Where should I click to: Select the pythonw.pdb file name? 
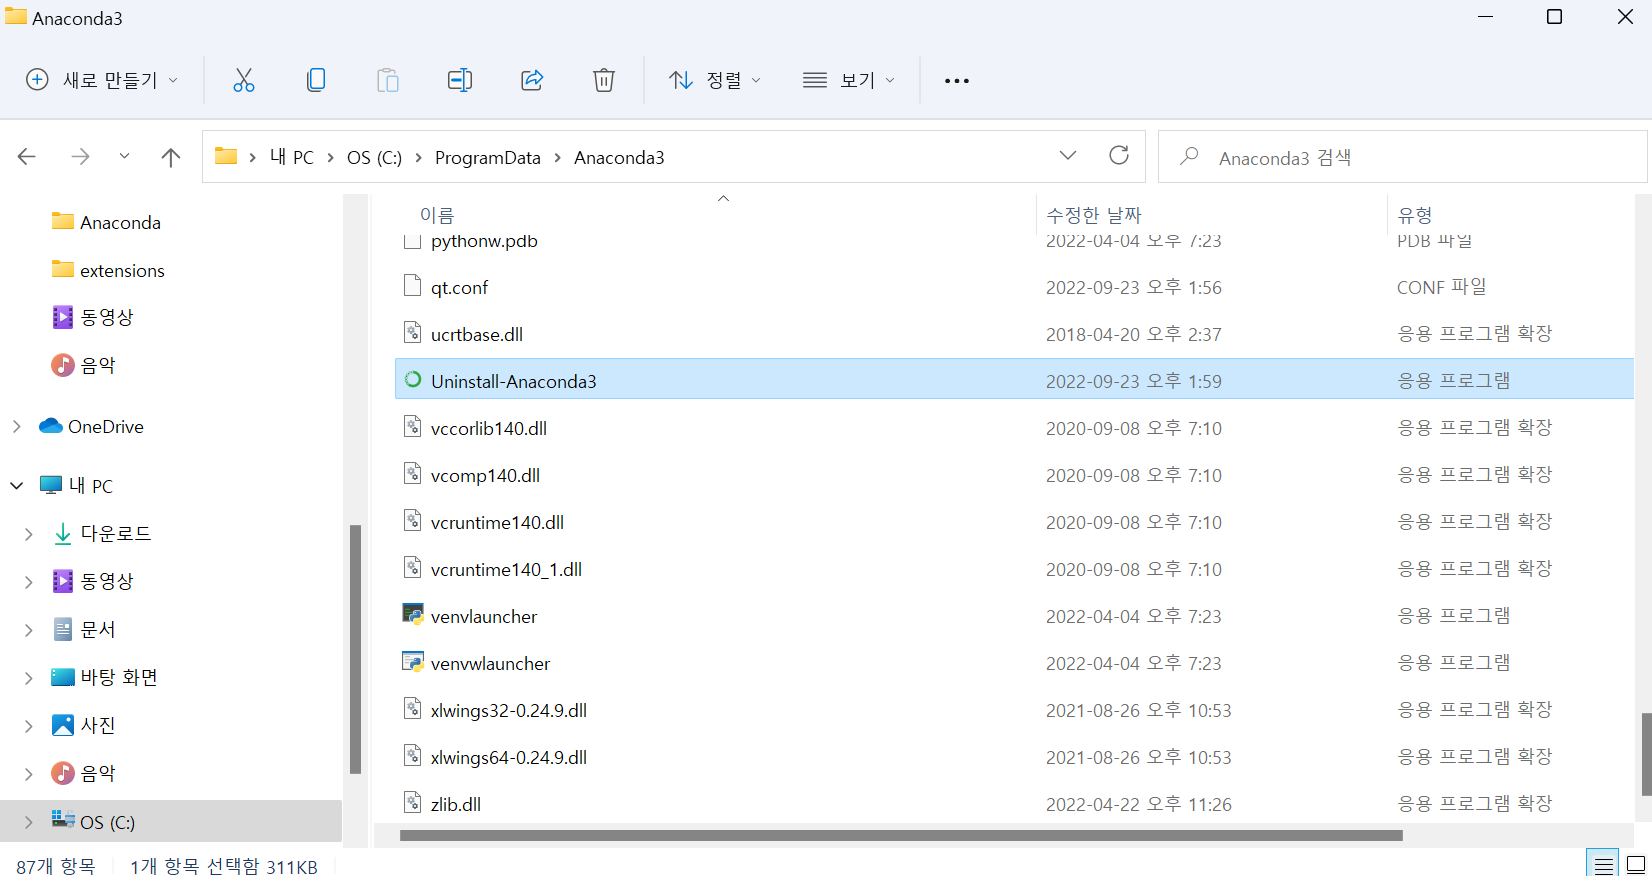pyautogui.click(x=484, y=241)
